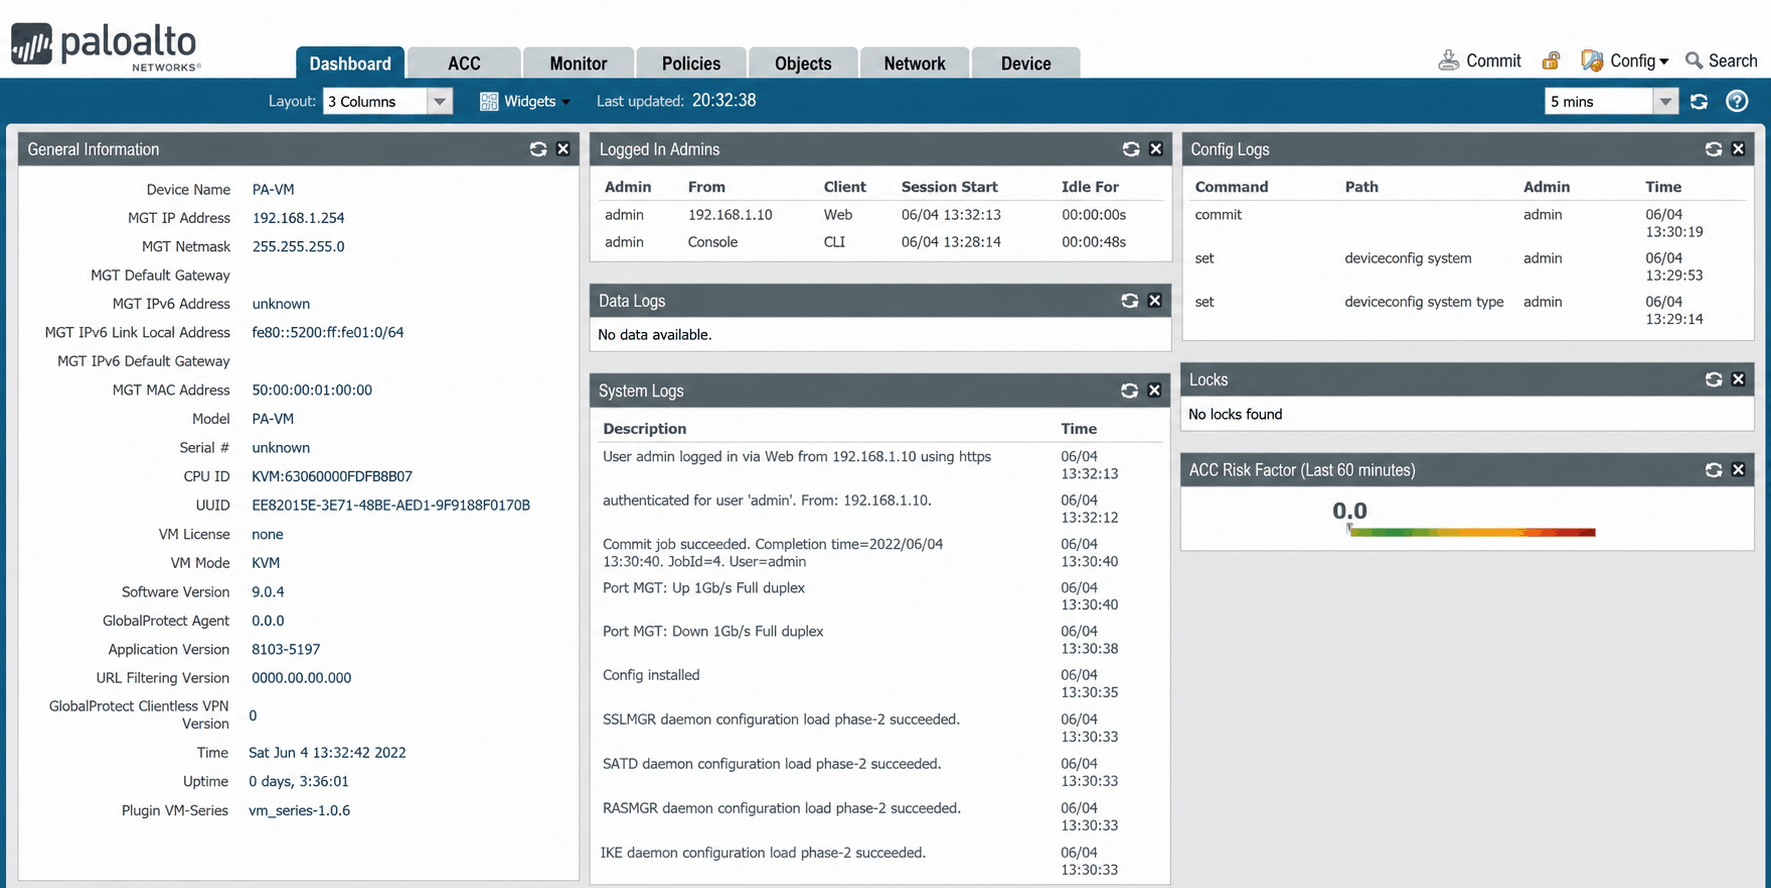Close the General Information widget
This screenshot has height=888, width=1771.
[x=563, y=149]
